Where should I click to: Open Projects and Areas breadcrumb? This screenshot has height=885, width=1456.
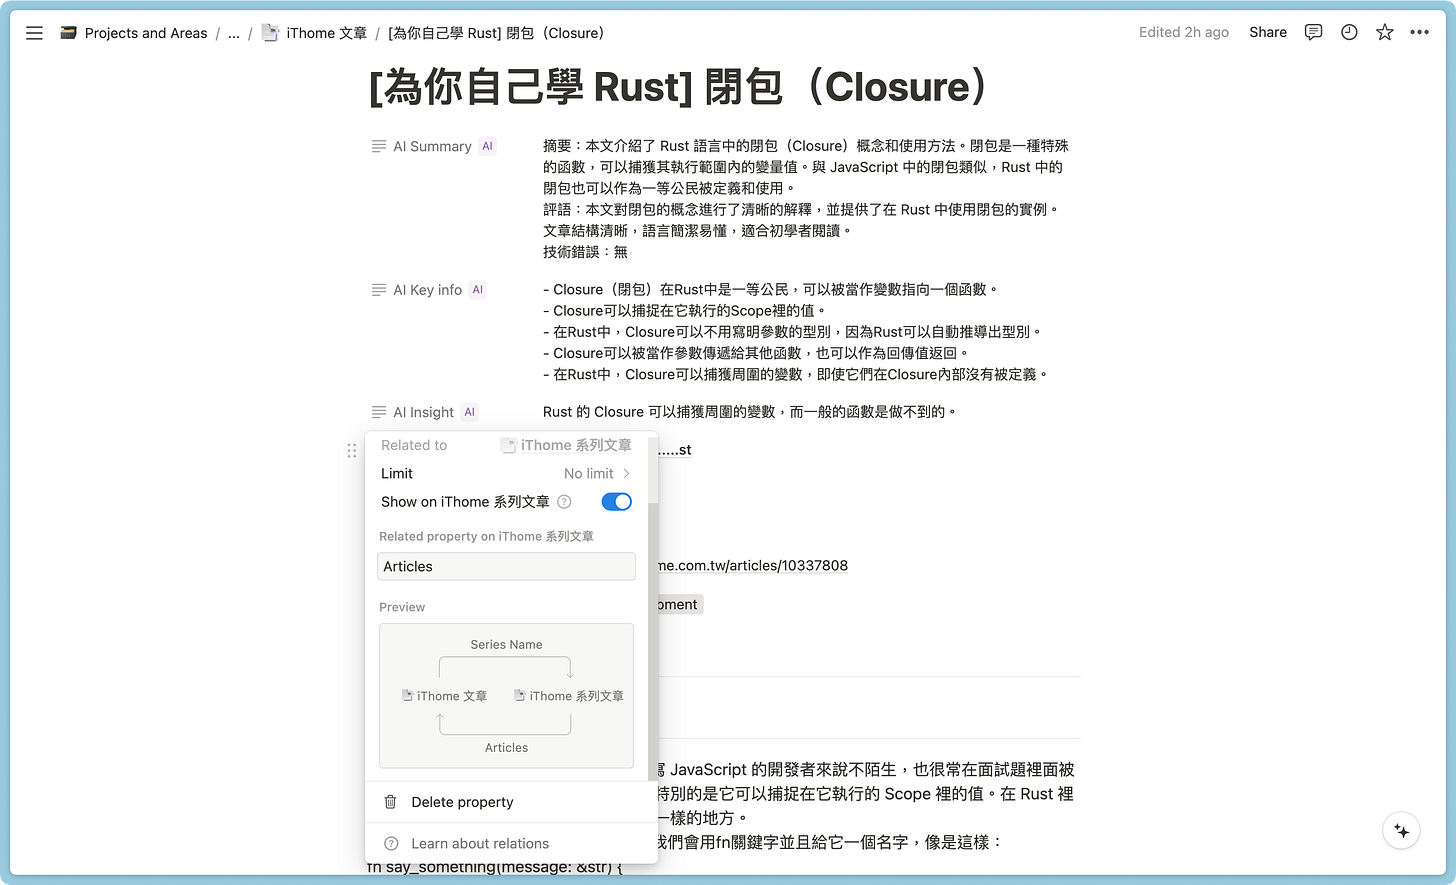[146, 33]
